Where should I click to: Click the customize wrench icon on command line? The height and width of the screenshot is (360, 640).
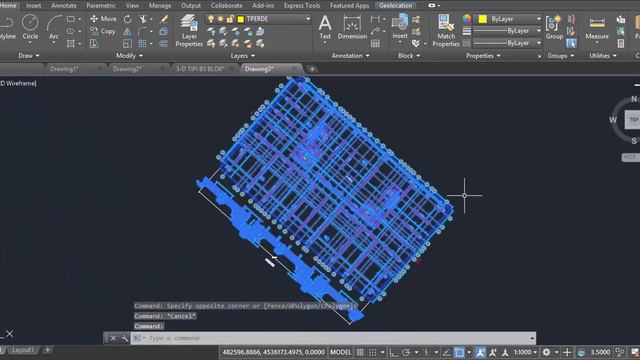124,338
